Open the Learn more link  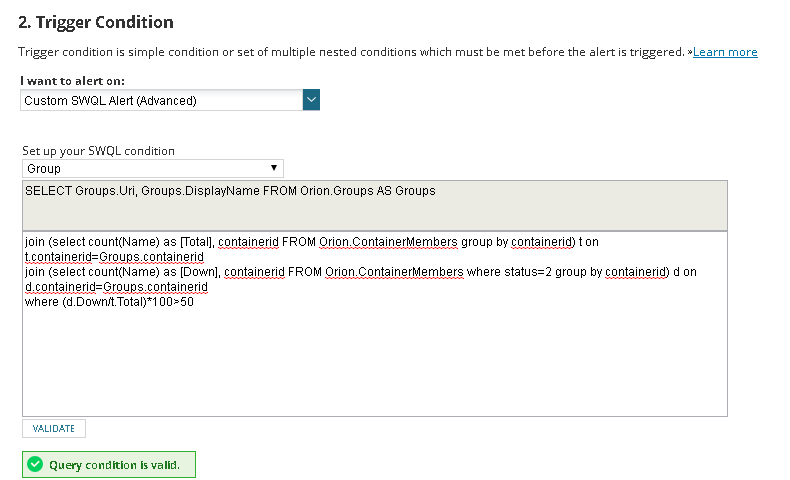725,52
